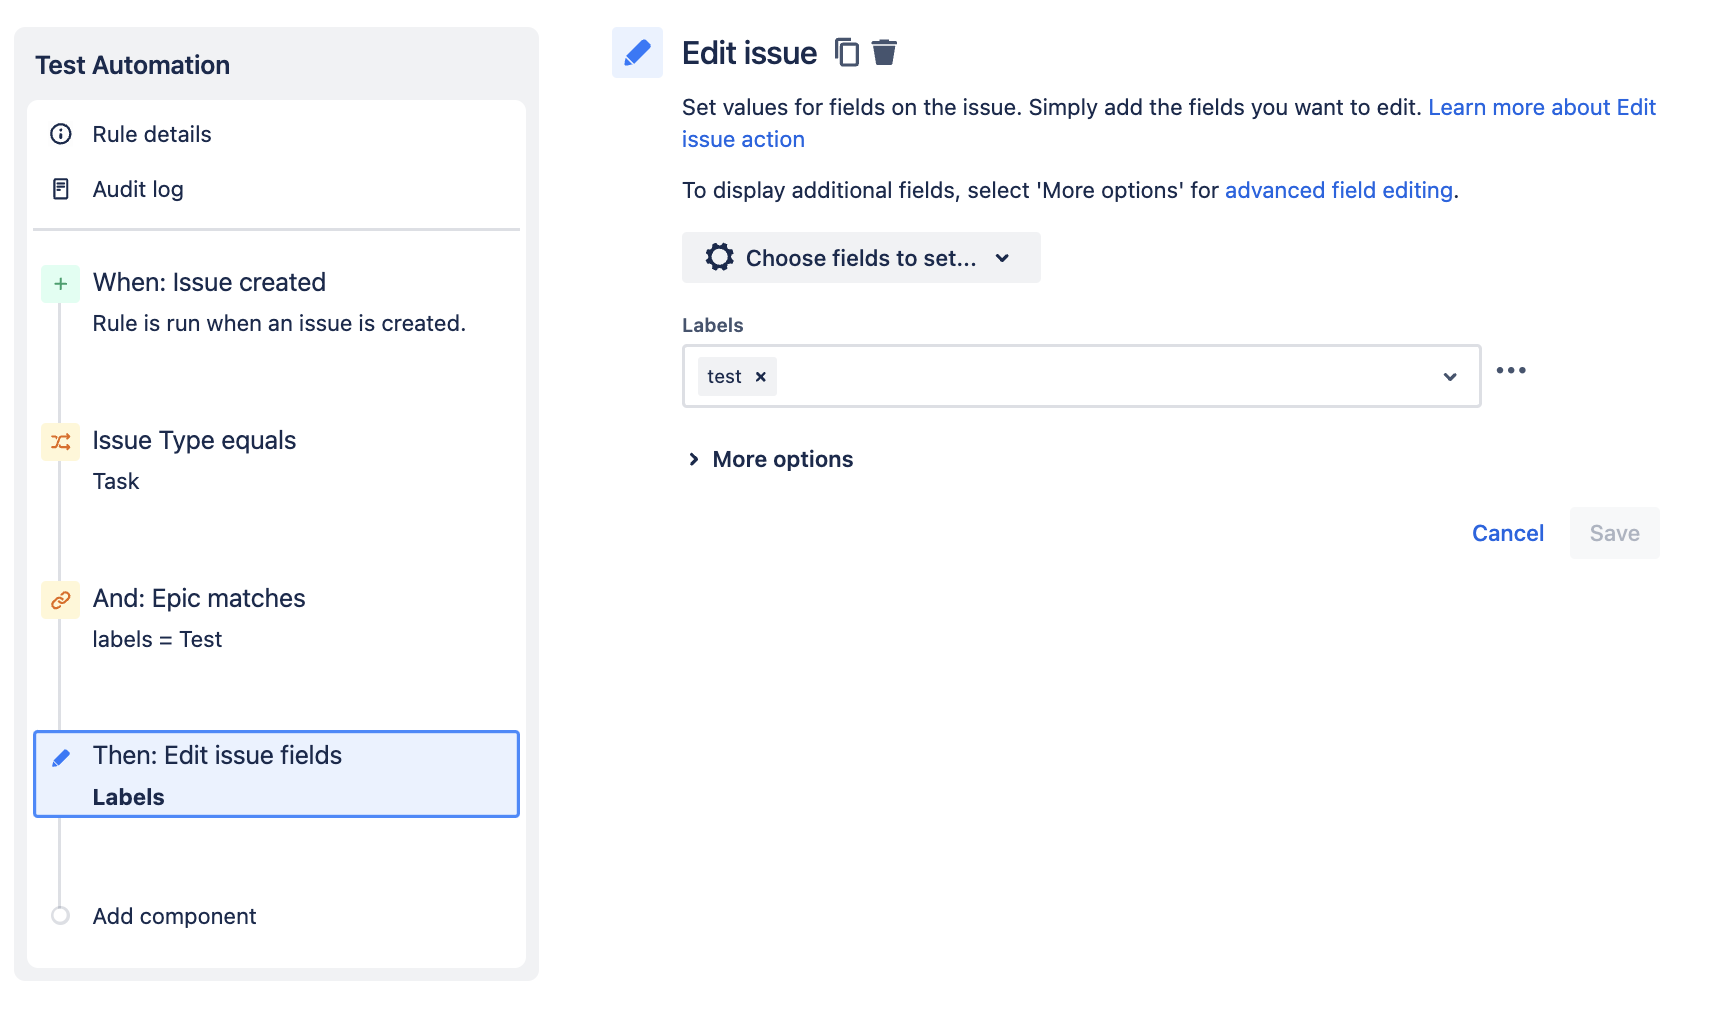Click the green plus trigger icon
Image resolution: width=1730 pixels, height=1036 pixels.
[60, 283]
